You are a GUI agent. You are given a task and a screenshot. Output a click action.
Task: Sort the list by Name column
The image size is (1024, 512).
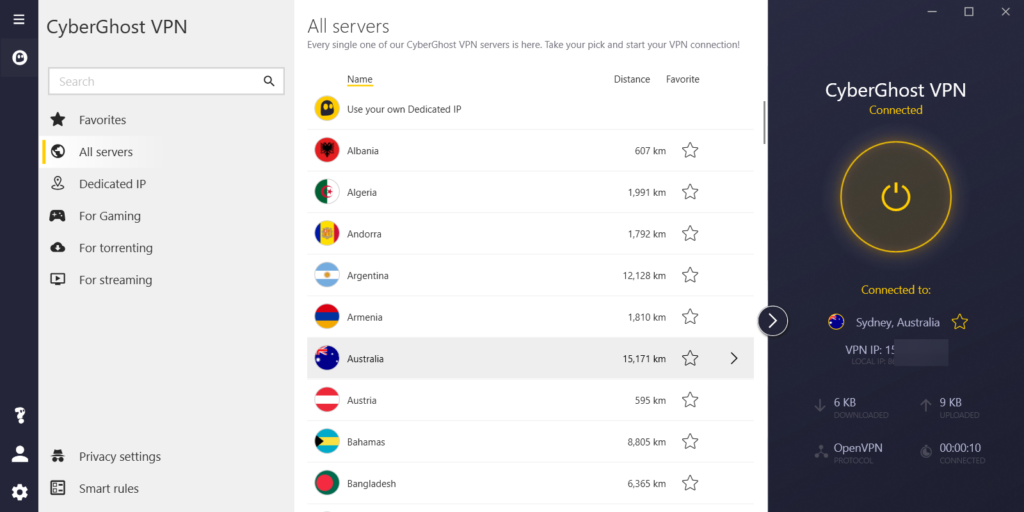point(359,80)
